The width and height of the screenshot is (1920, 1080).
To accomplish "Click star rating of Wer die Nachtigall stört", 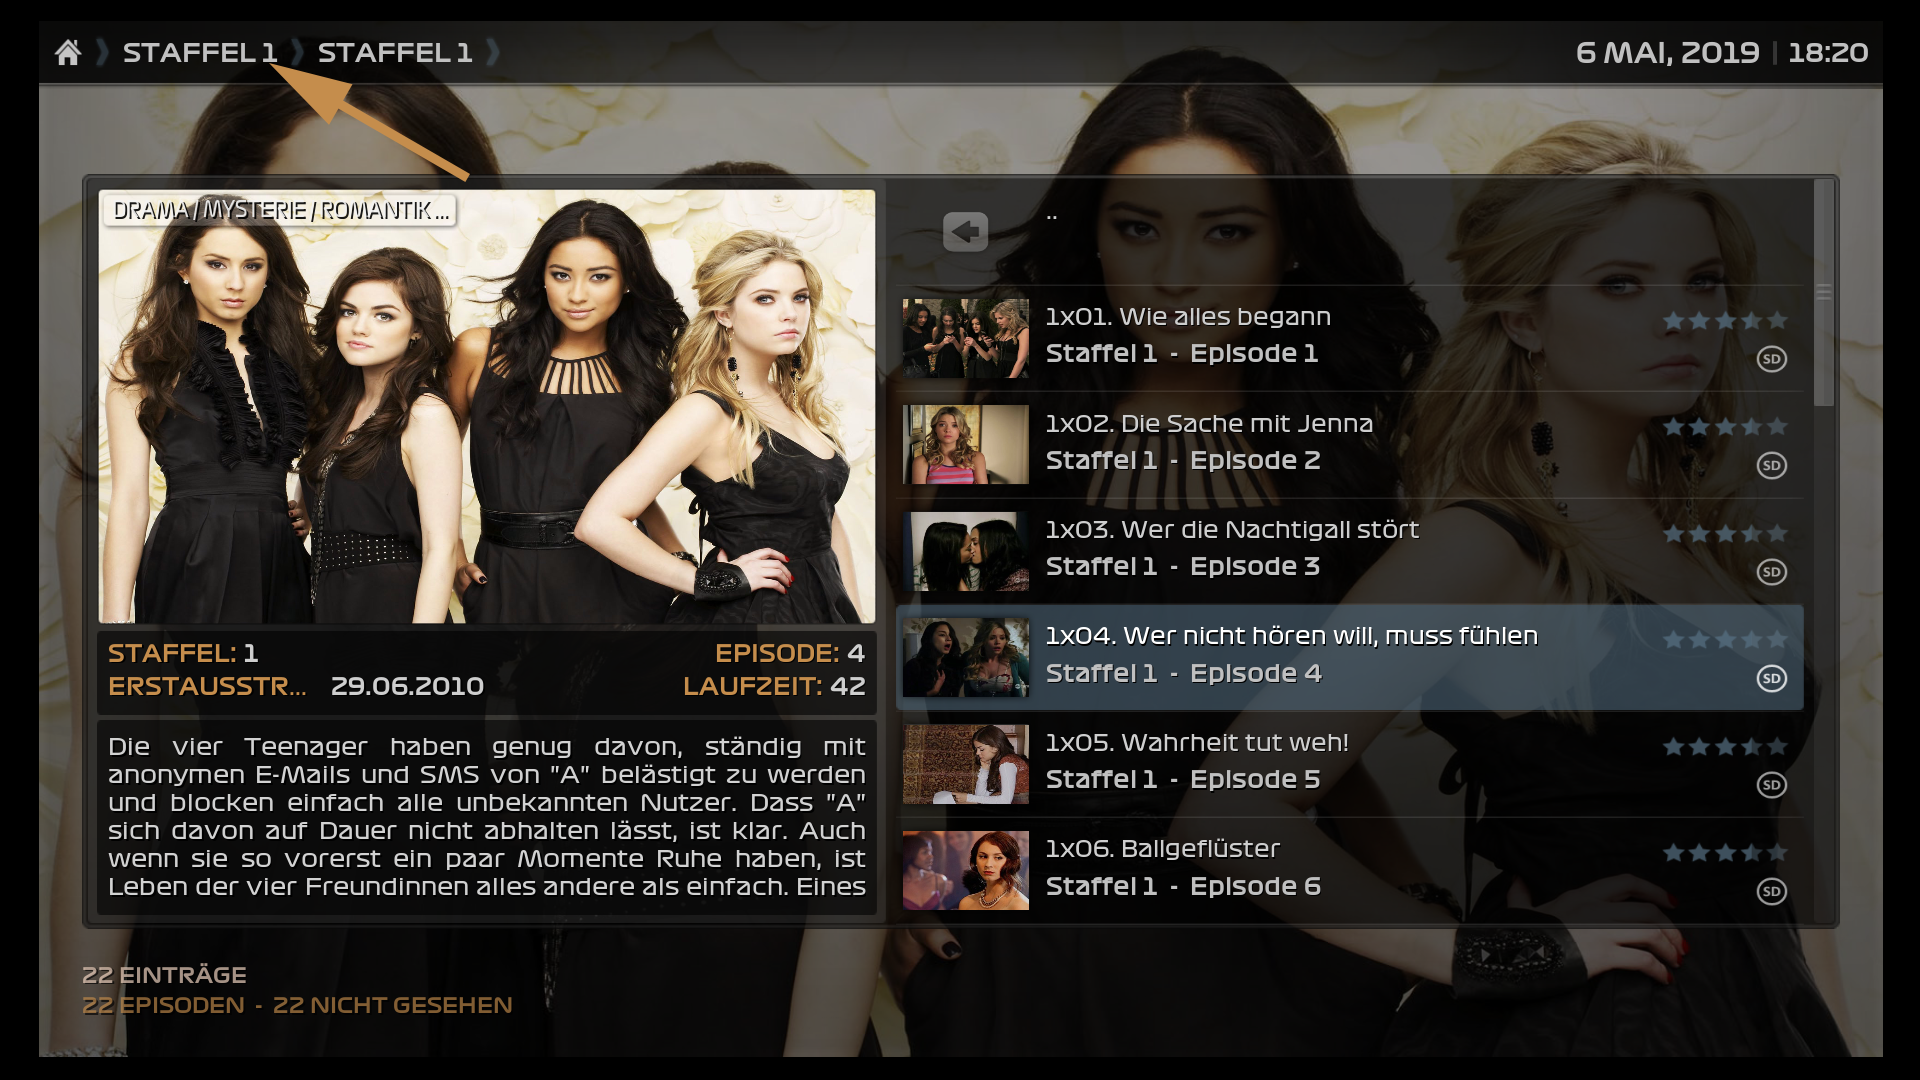I will coord(1725,533).
